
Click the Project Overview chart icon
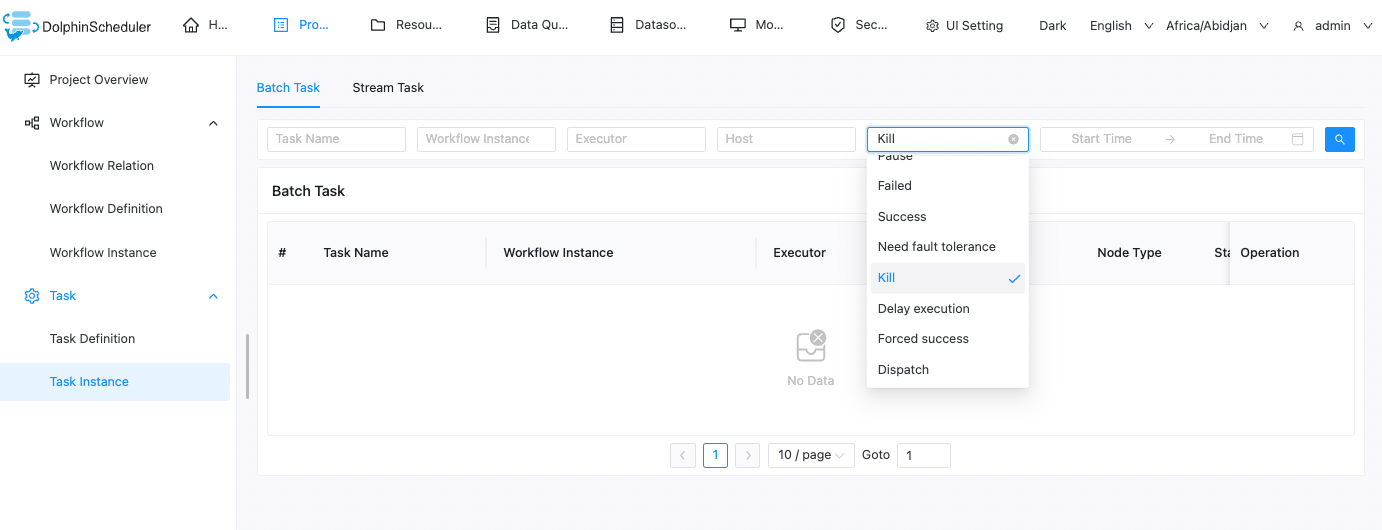coord(32,80)
